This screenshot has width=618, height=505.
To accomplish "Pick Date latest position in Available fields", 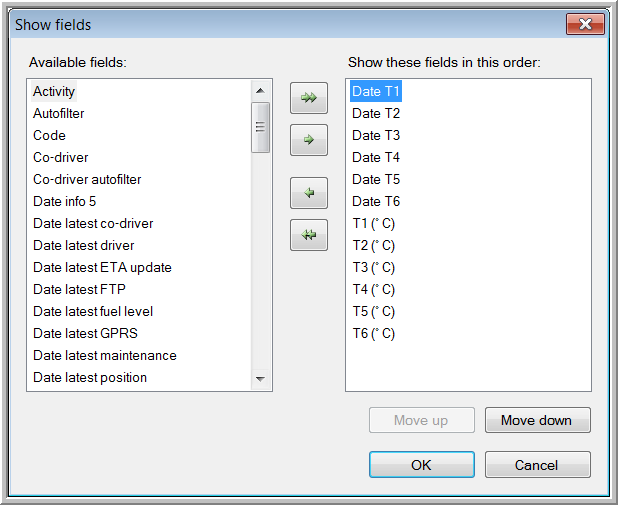I will [x=90, y=378].
